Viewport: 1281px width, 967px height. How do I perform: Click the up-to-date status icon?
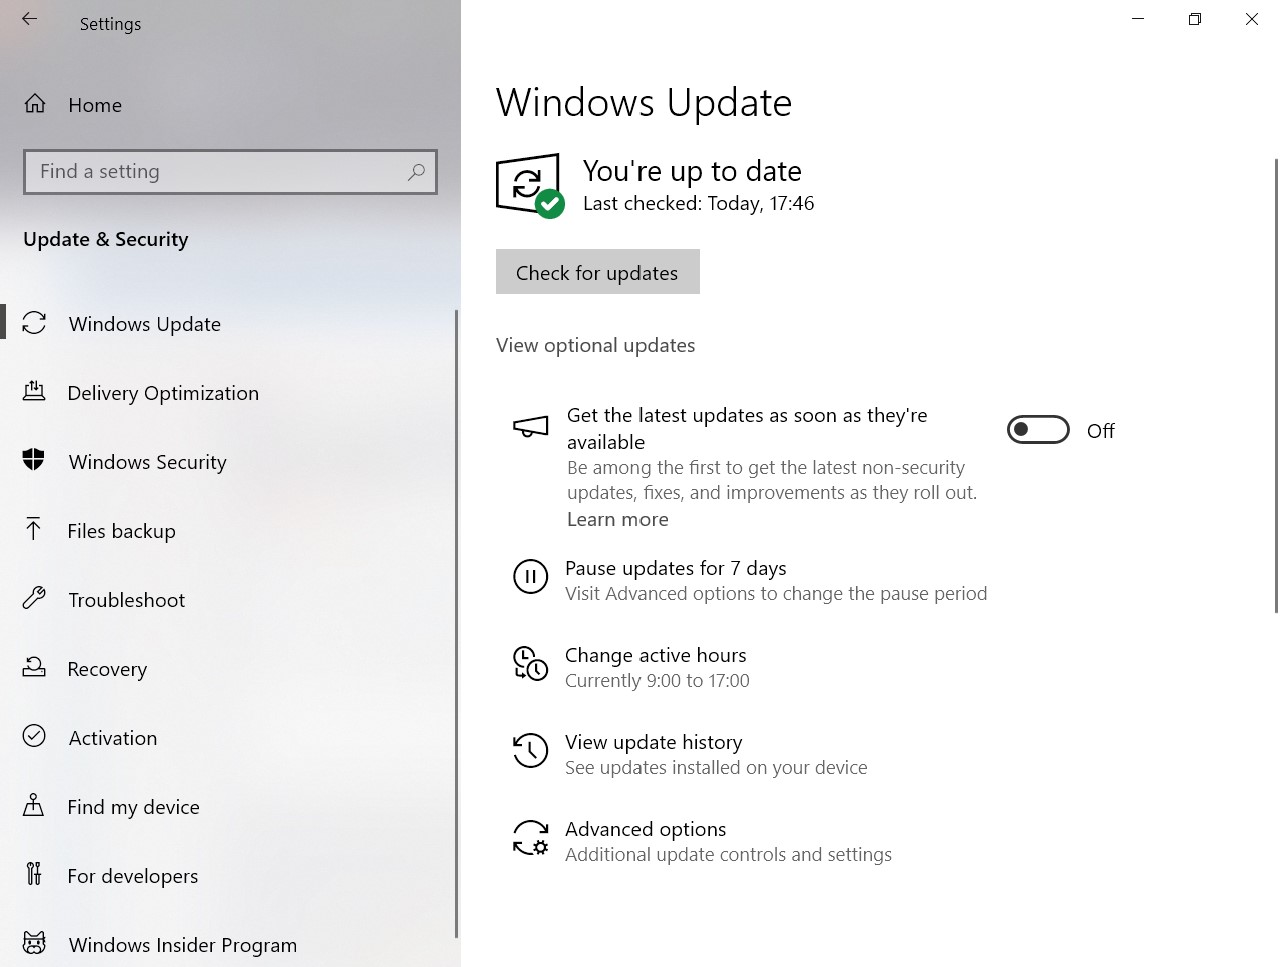pyautogui.click(x=530, y=185)
